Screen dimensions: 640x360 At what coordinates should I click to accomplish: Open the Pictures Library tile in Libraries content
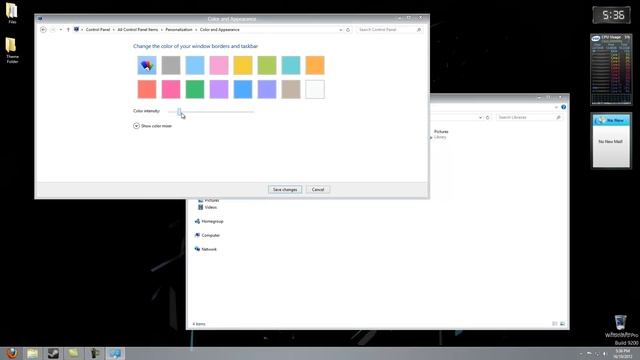coord(440,134)
